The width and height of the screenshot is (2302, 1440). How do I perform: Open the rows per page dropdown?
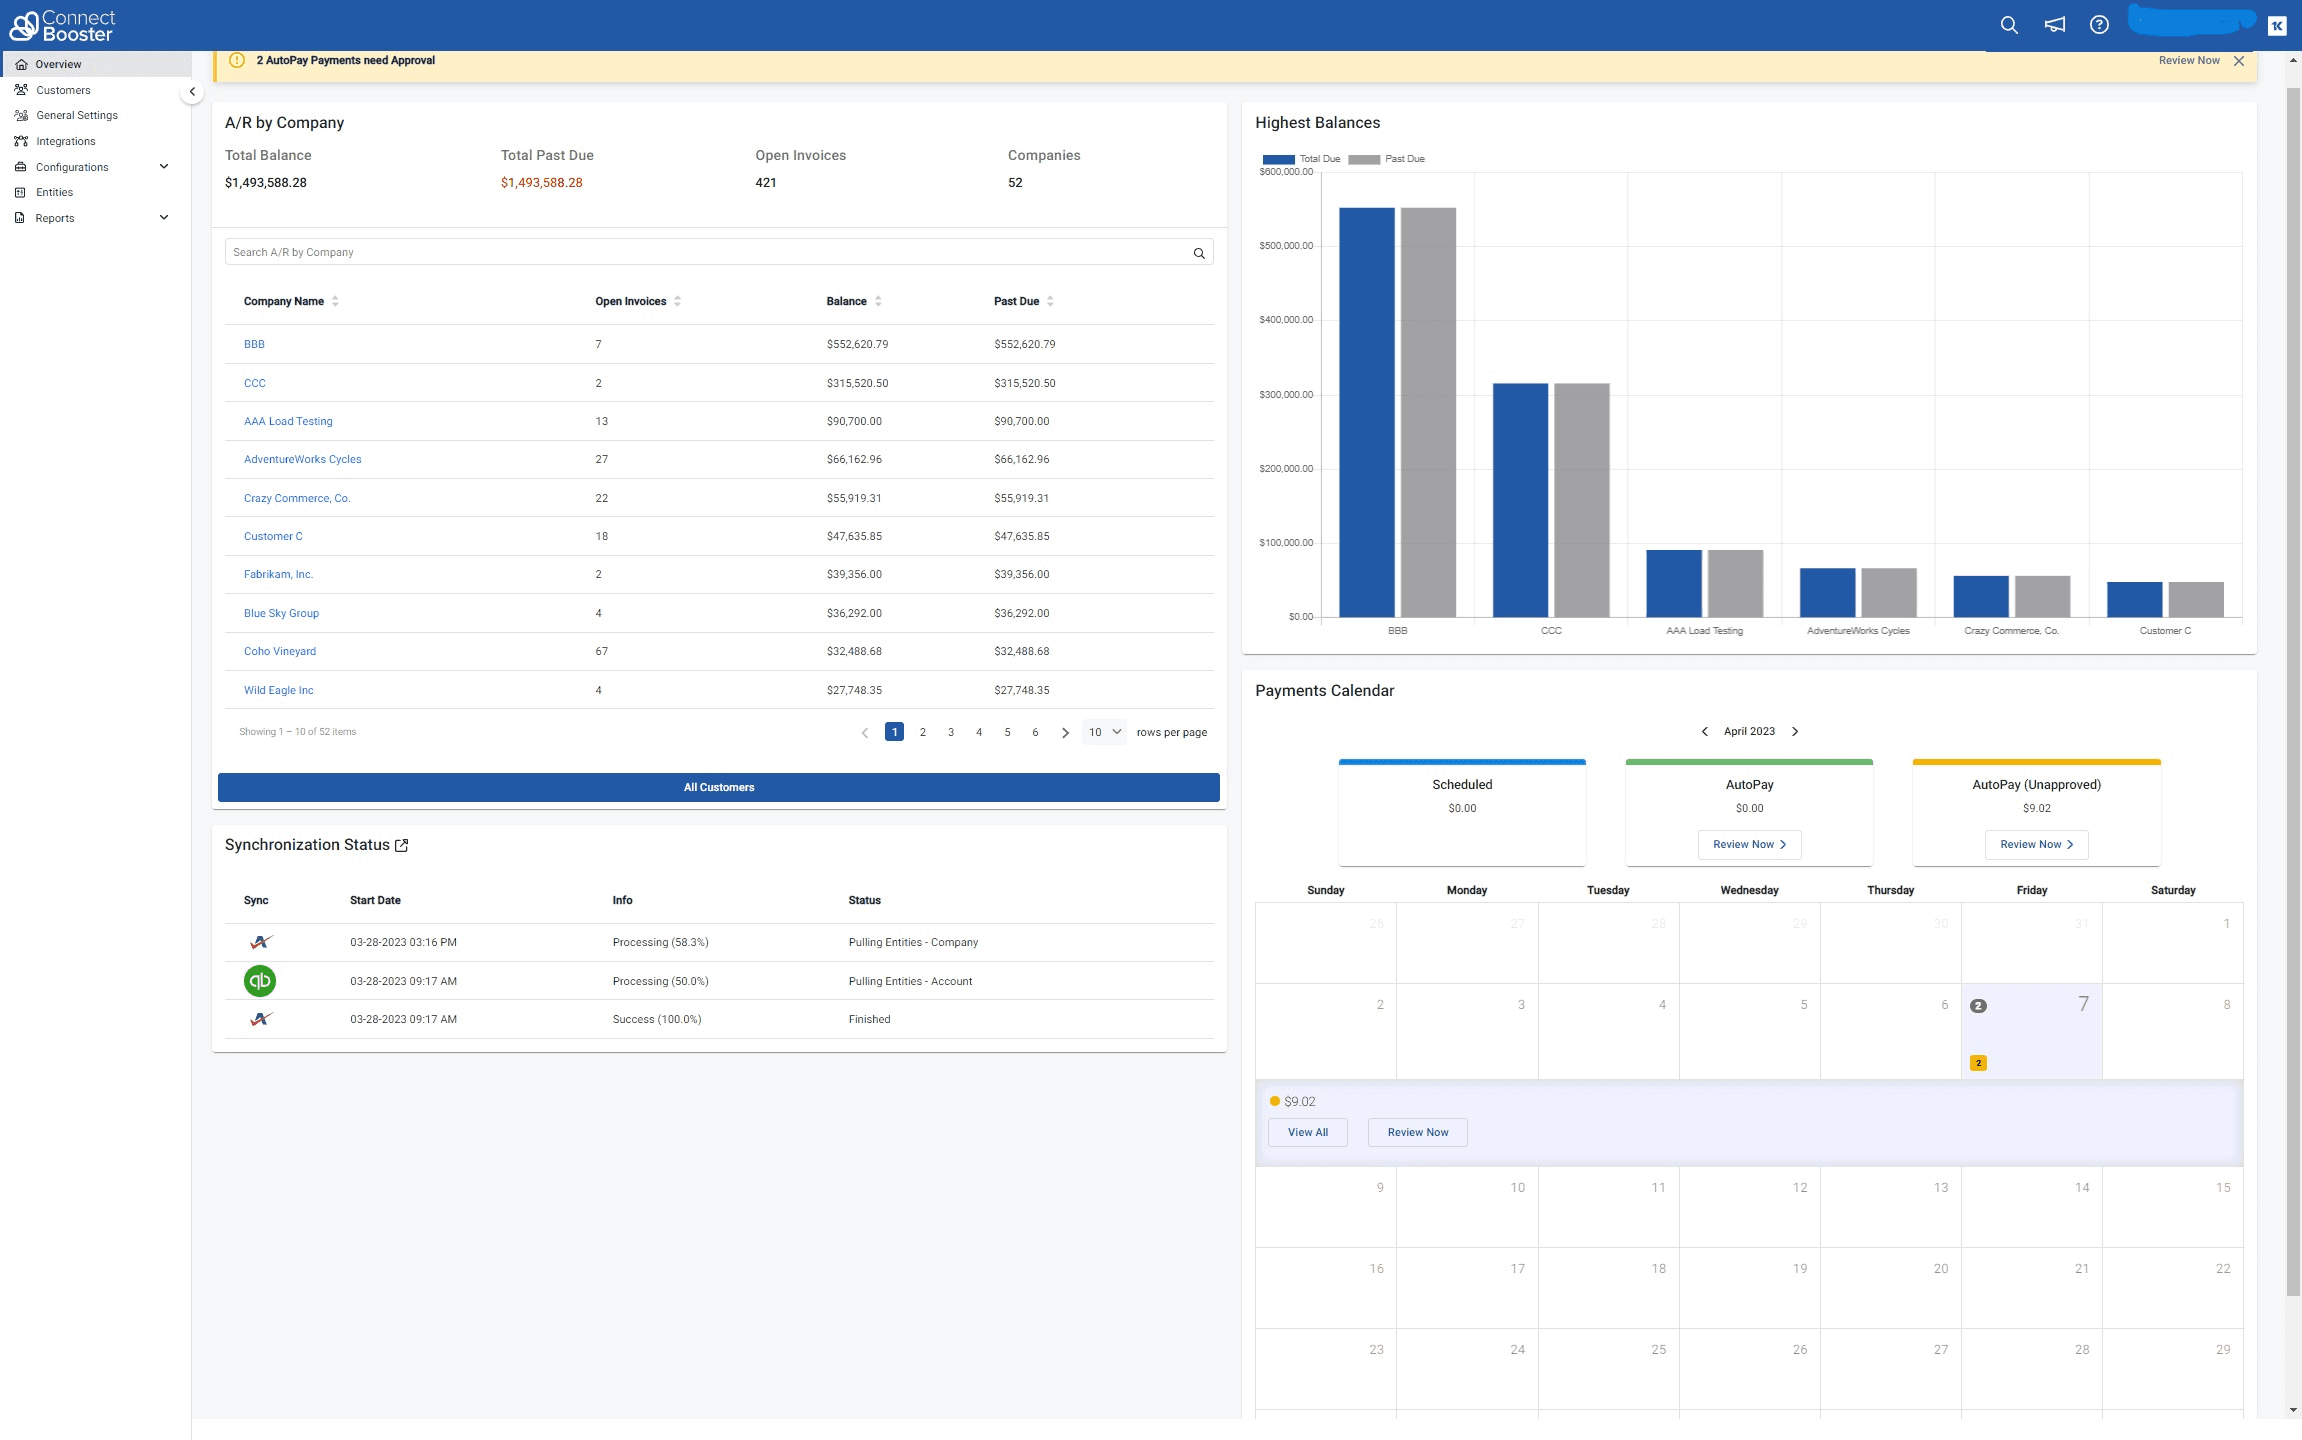[x=1104, y=732]
